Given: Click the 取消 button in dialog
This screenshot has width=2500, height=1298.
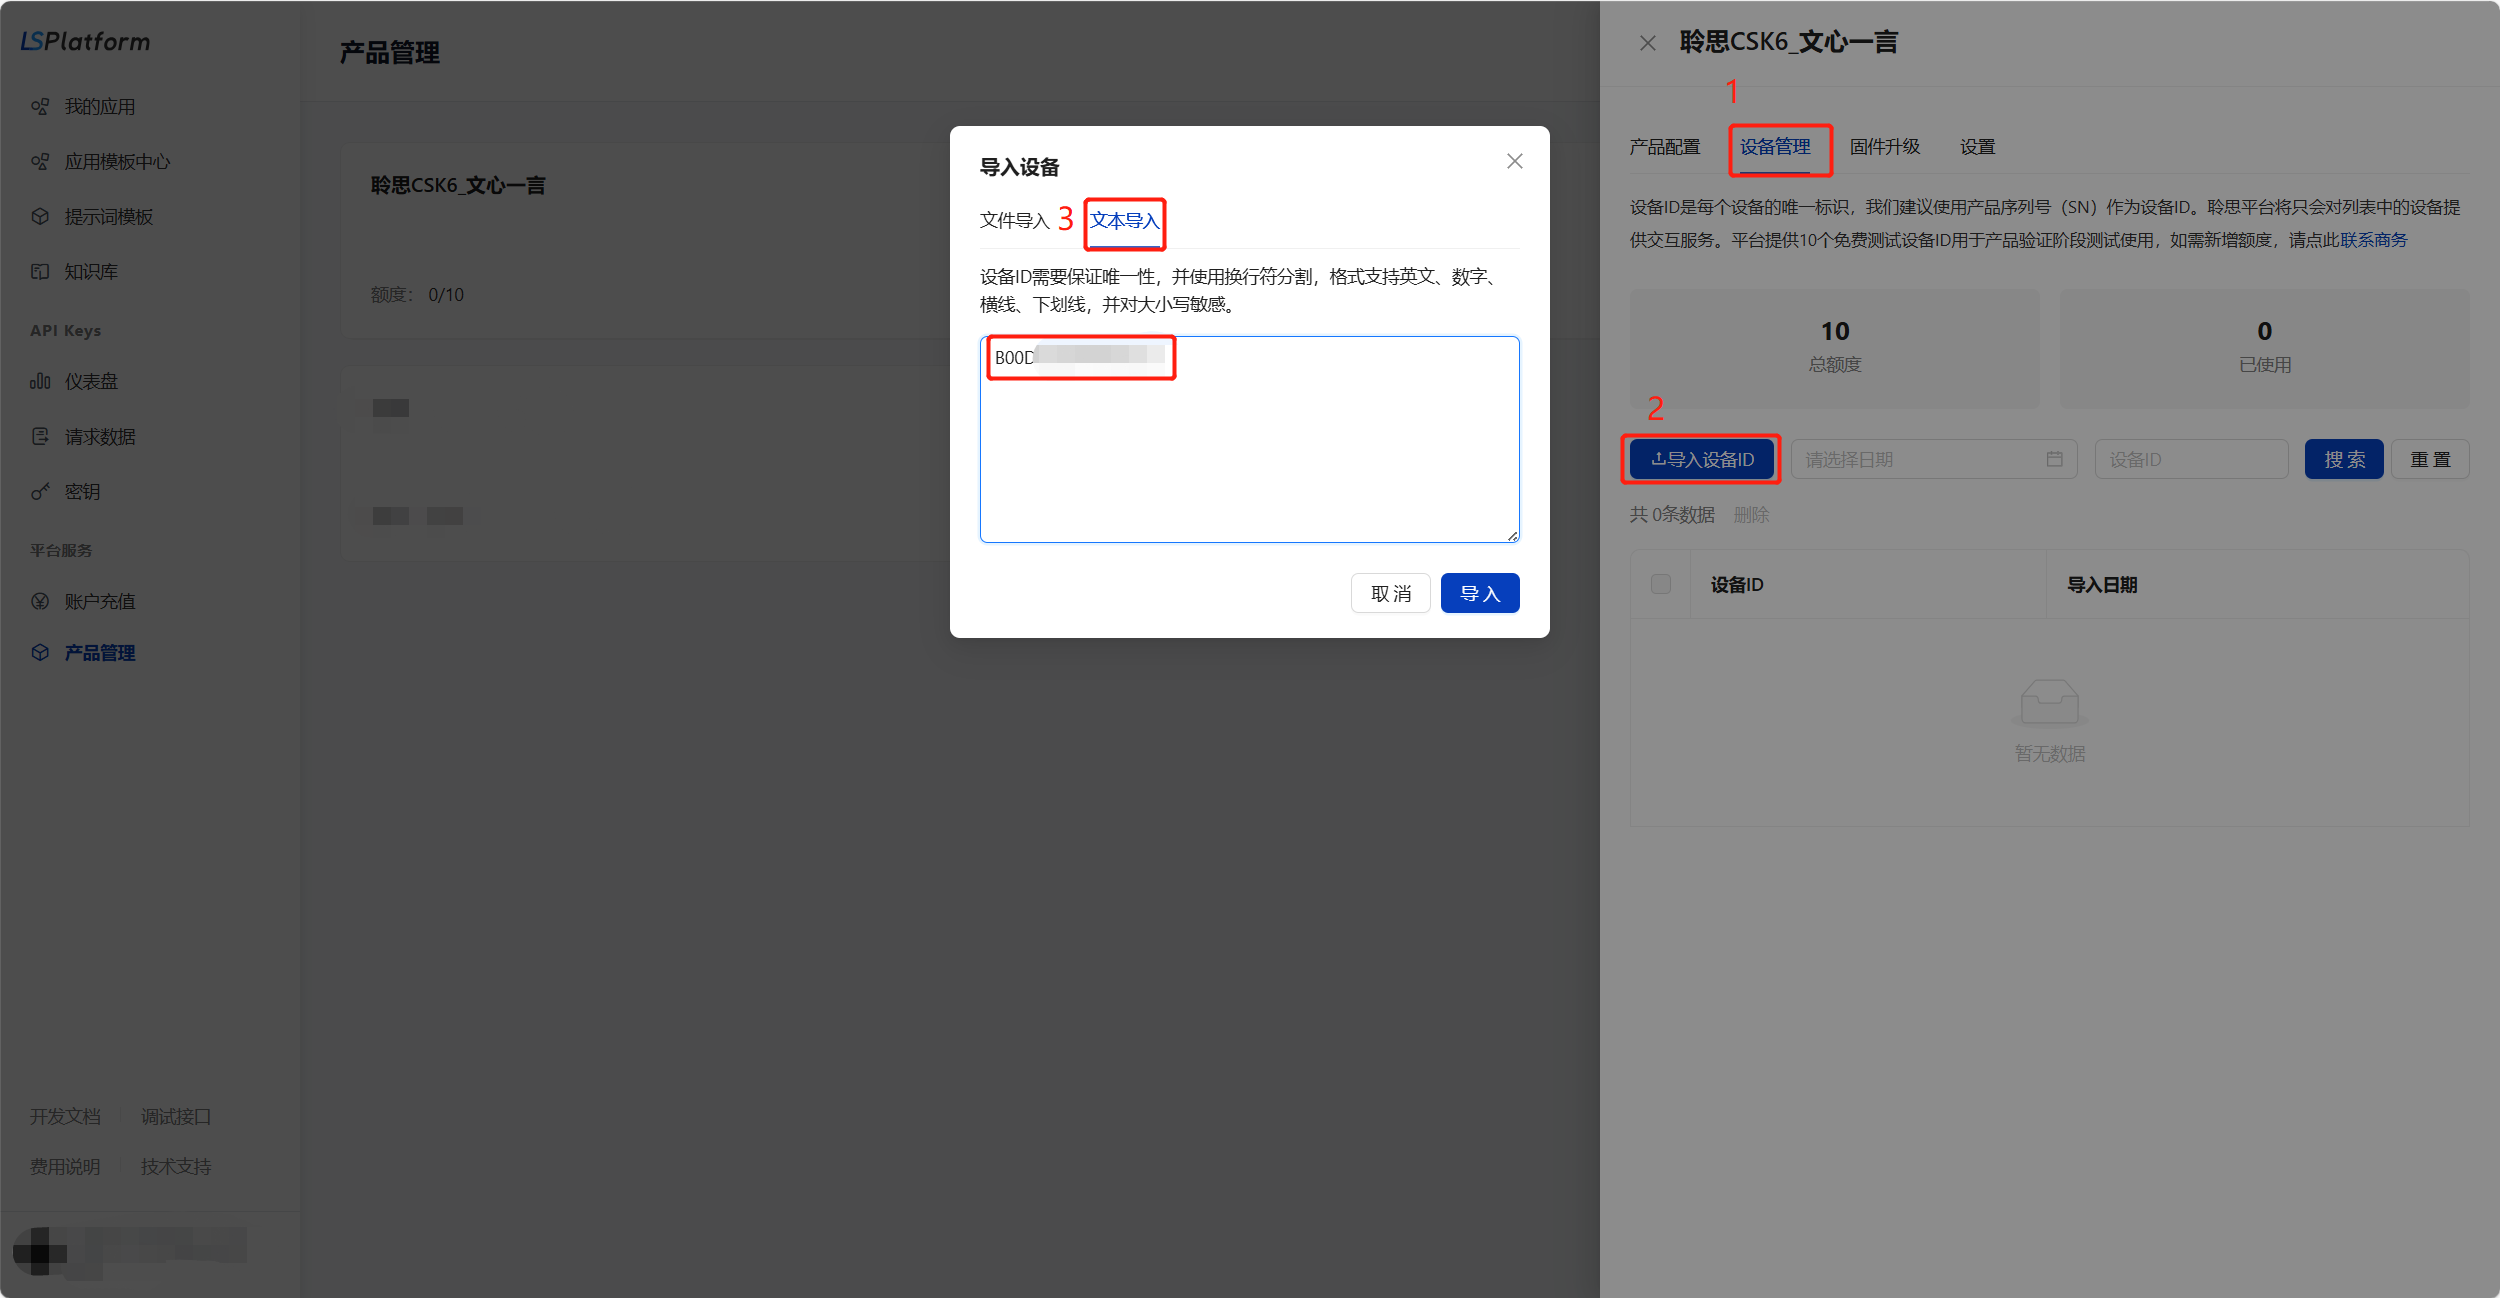Looking at the screenshot, I should click(1390, 593).
